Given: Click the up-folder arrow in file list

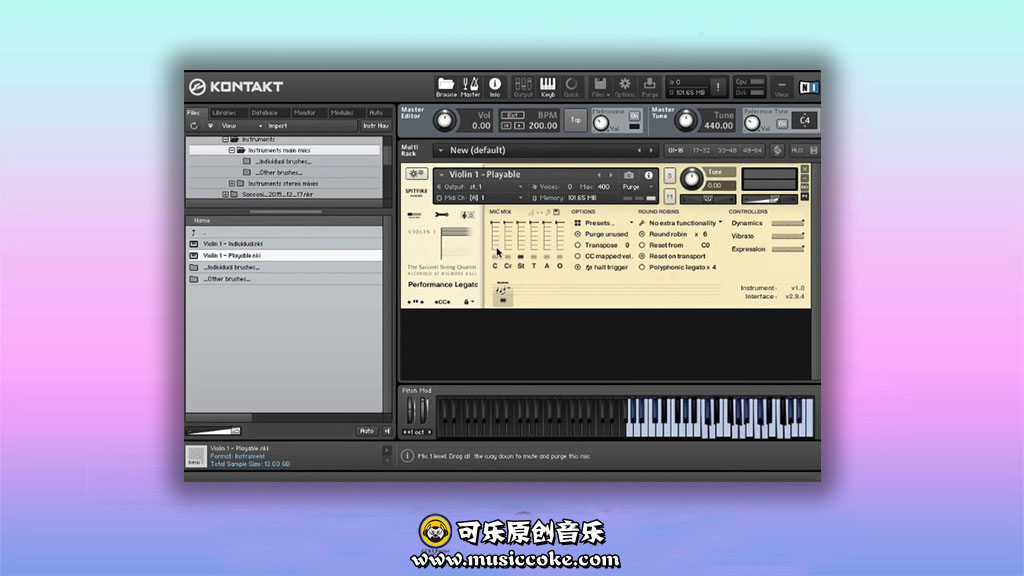Looking at the screenshot, I should pos(193,232).
